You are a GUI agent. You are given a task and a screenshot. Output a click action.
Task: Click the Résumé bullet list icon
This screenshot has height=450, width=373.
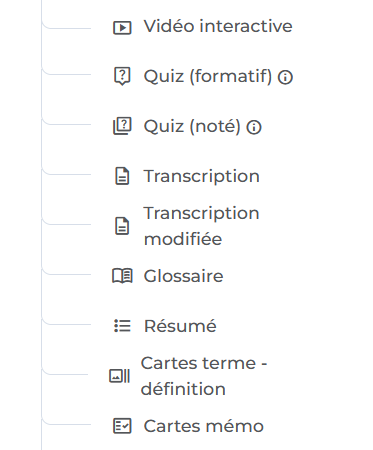coord(122,326)
